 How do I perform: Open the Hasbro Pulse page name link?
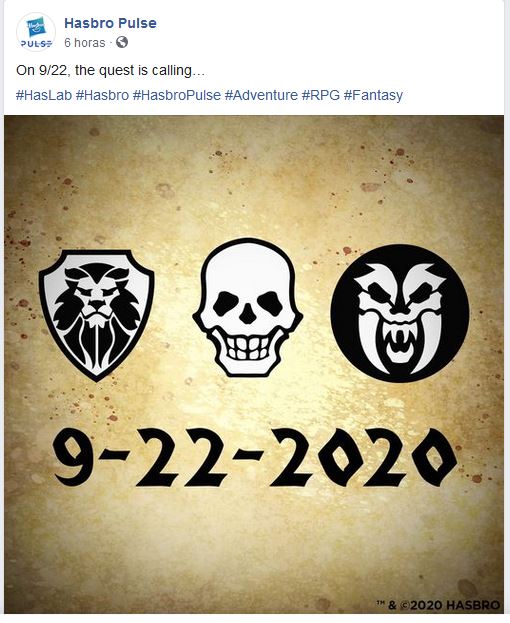point(110,23)
